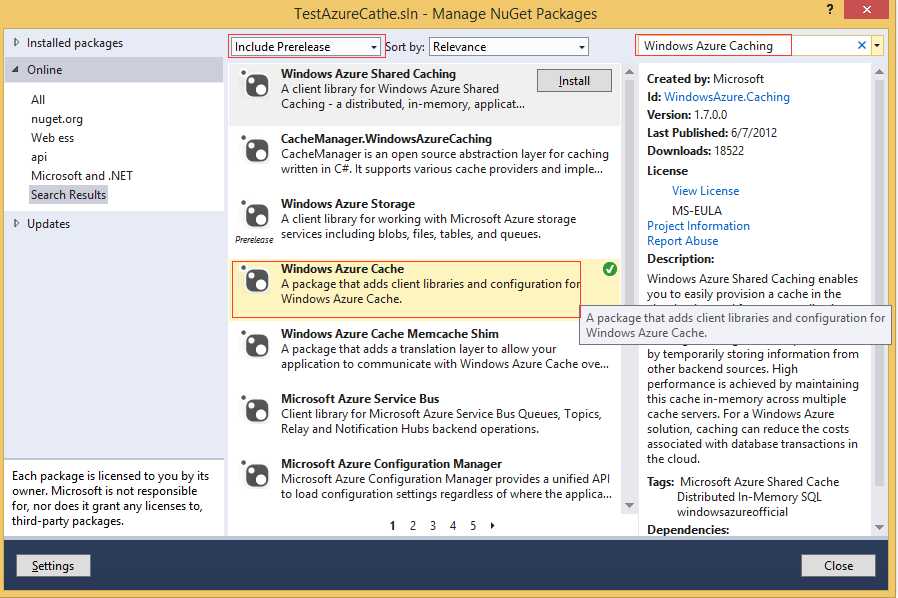Click the Downloads 18522 text
Image resolution: width=898 pixels, height=598 pixels.
[695, 151]
